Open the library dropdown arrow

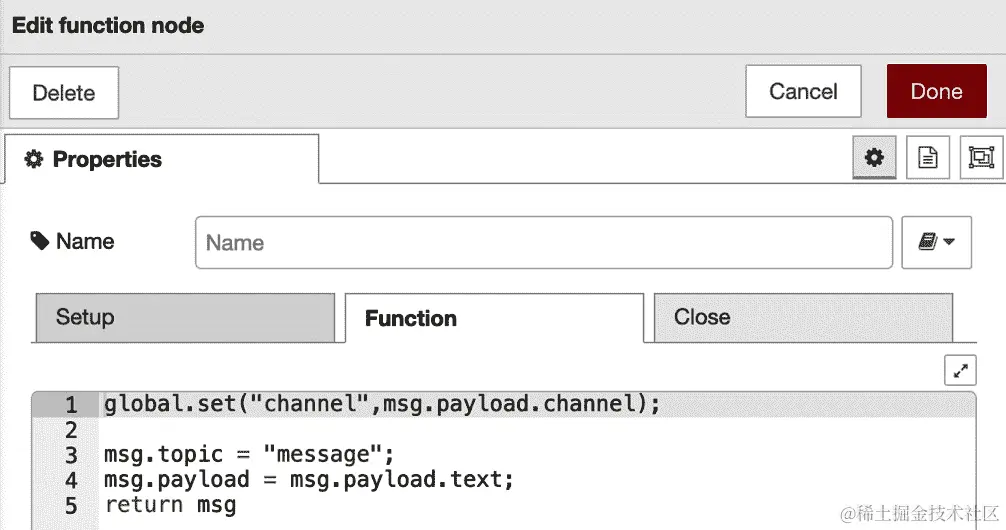949,242
